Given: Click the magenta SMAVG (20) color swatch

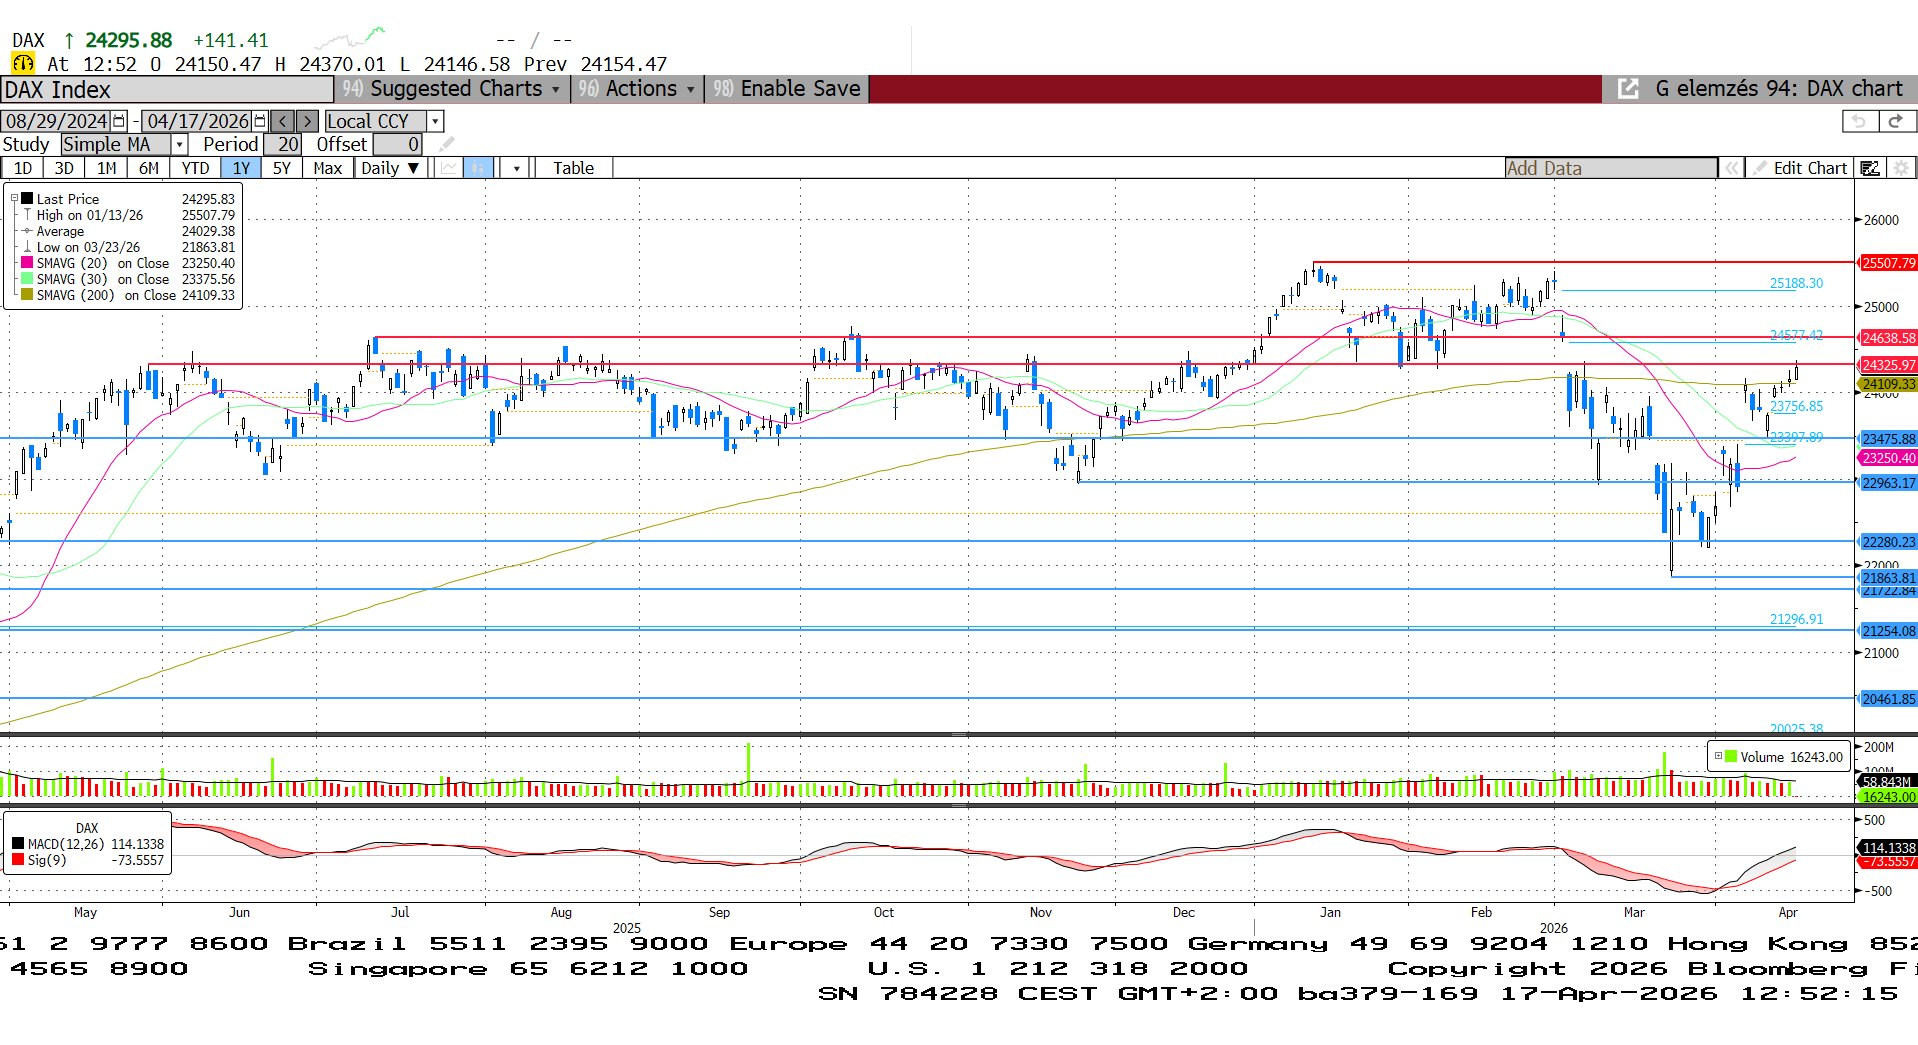Looking at the screenshot, I should click(27, 263).
